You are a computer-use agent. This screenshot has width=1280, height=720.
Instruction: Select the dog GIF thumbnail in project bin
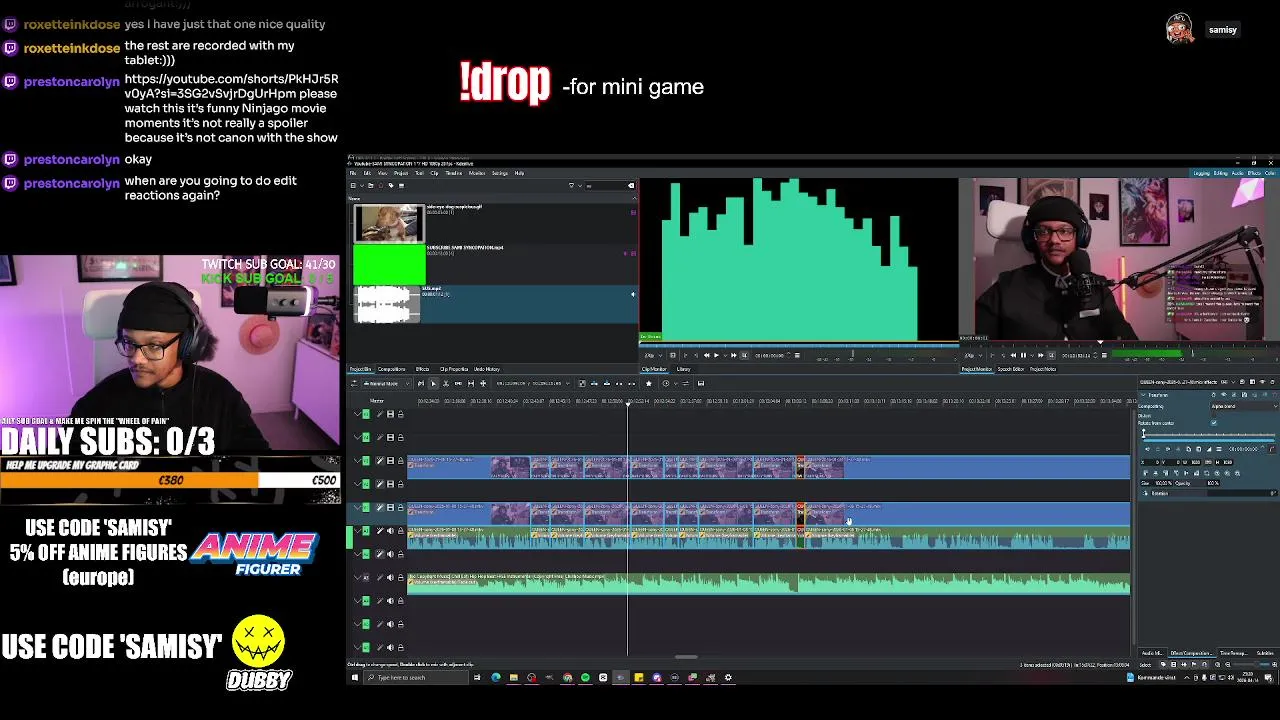(x=389, y=224)
